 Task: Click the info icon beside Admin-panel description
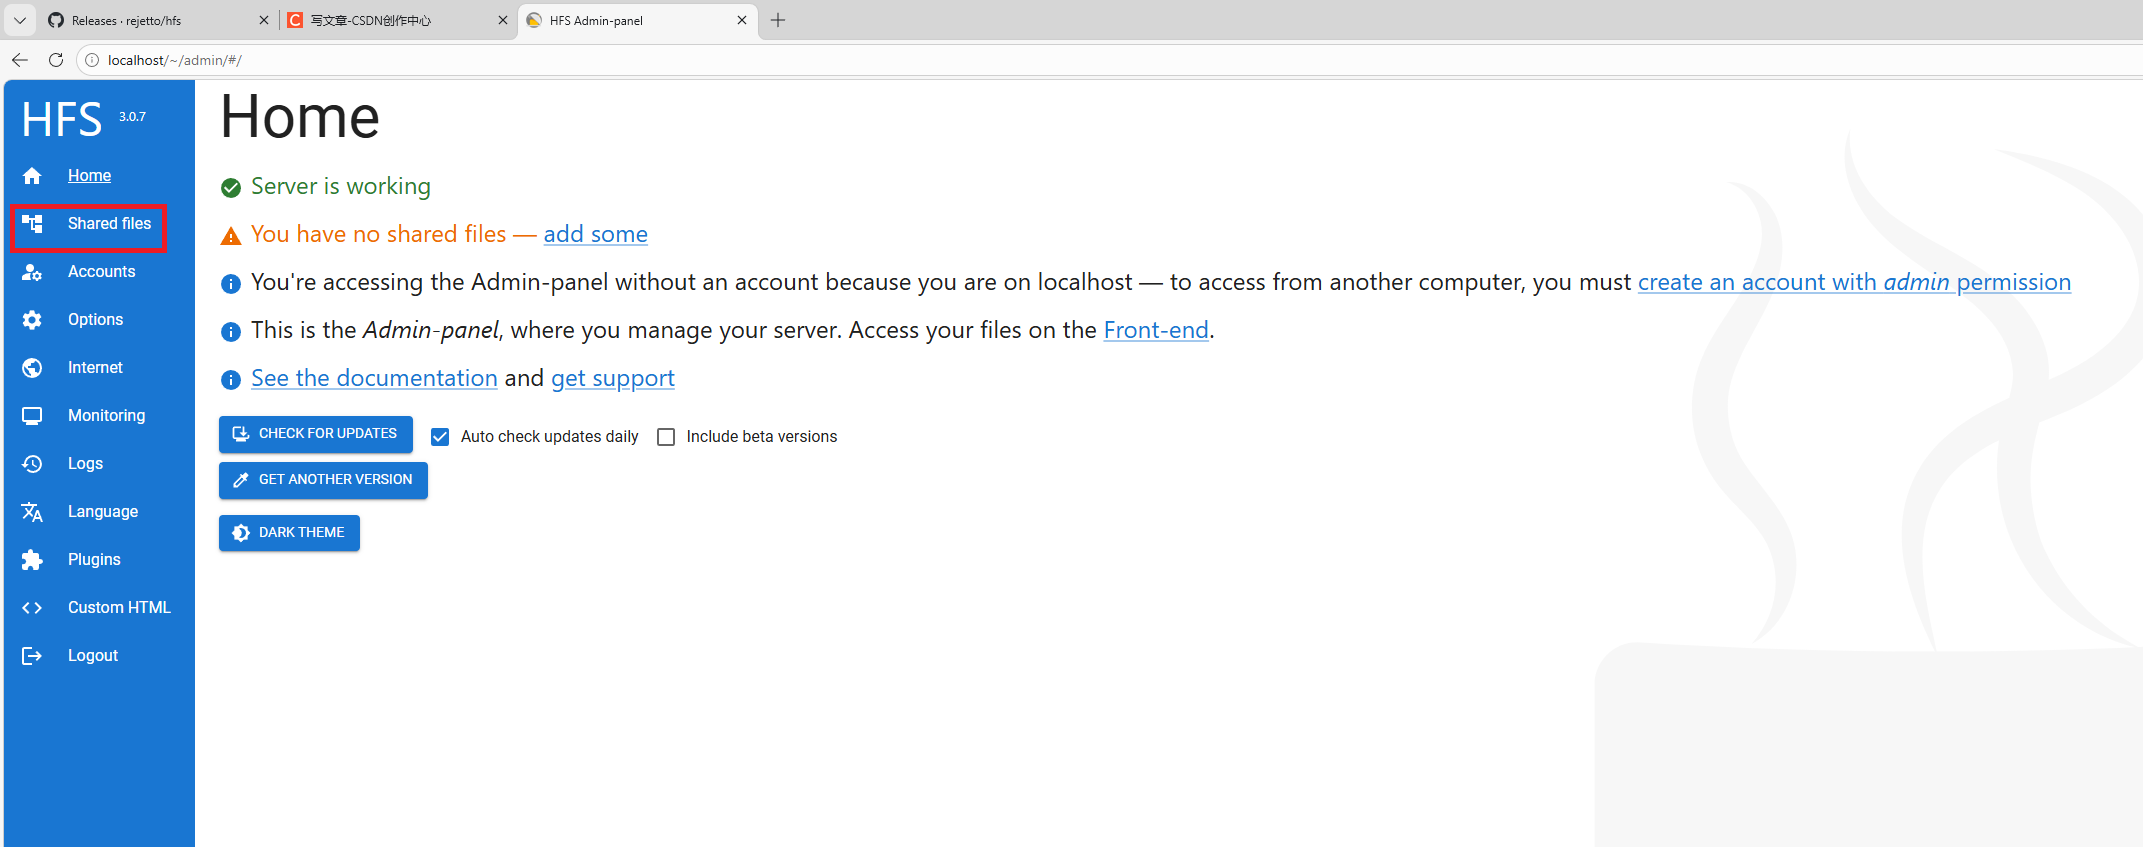pos(231,332)
